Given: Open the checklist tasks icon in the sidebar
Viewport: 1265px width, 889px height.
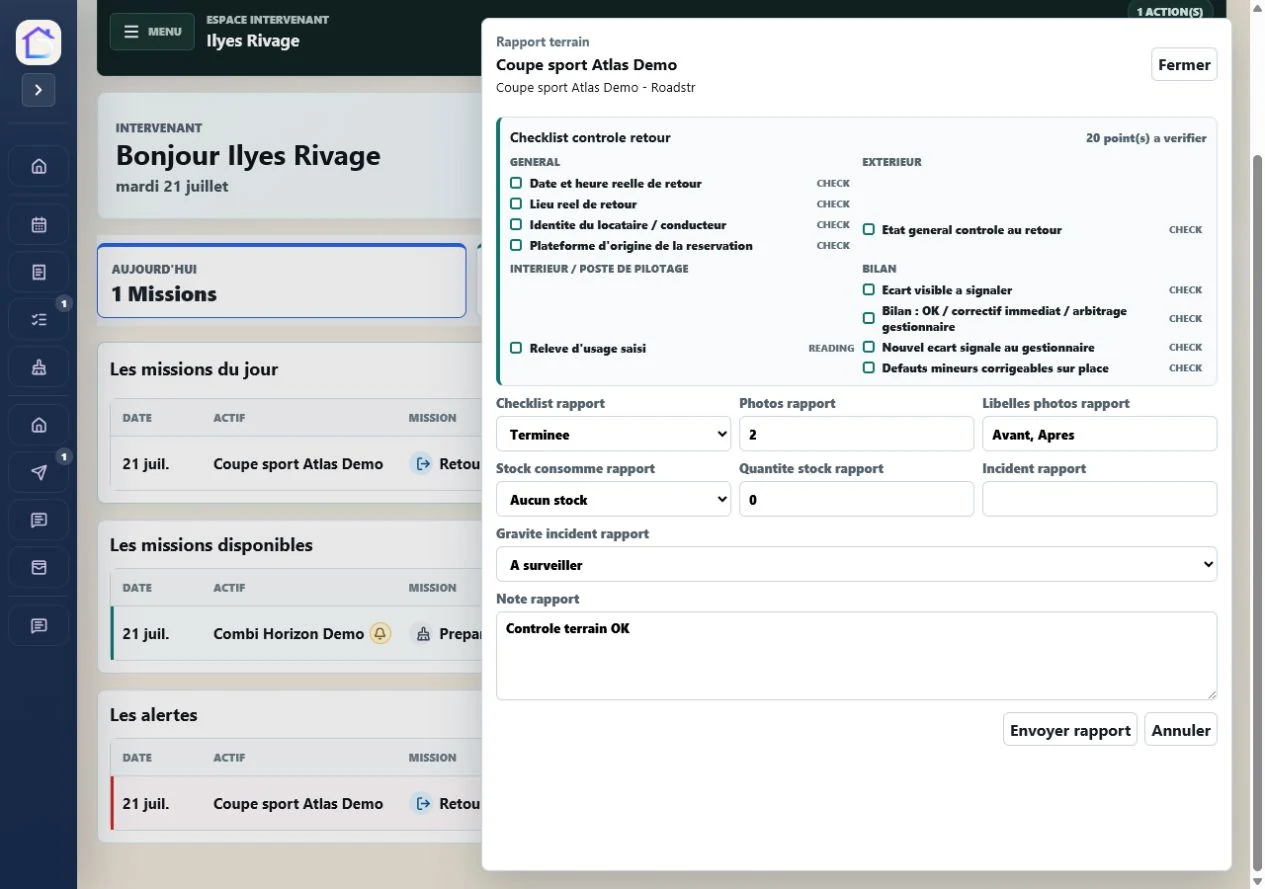Looking at the screenshot, I should (x=39, y=320).
